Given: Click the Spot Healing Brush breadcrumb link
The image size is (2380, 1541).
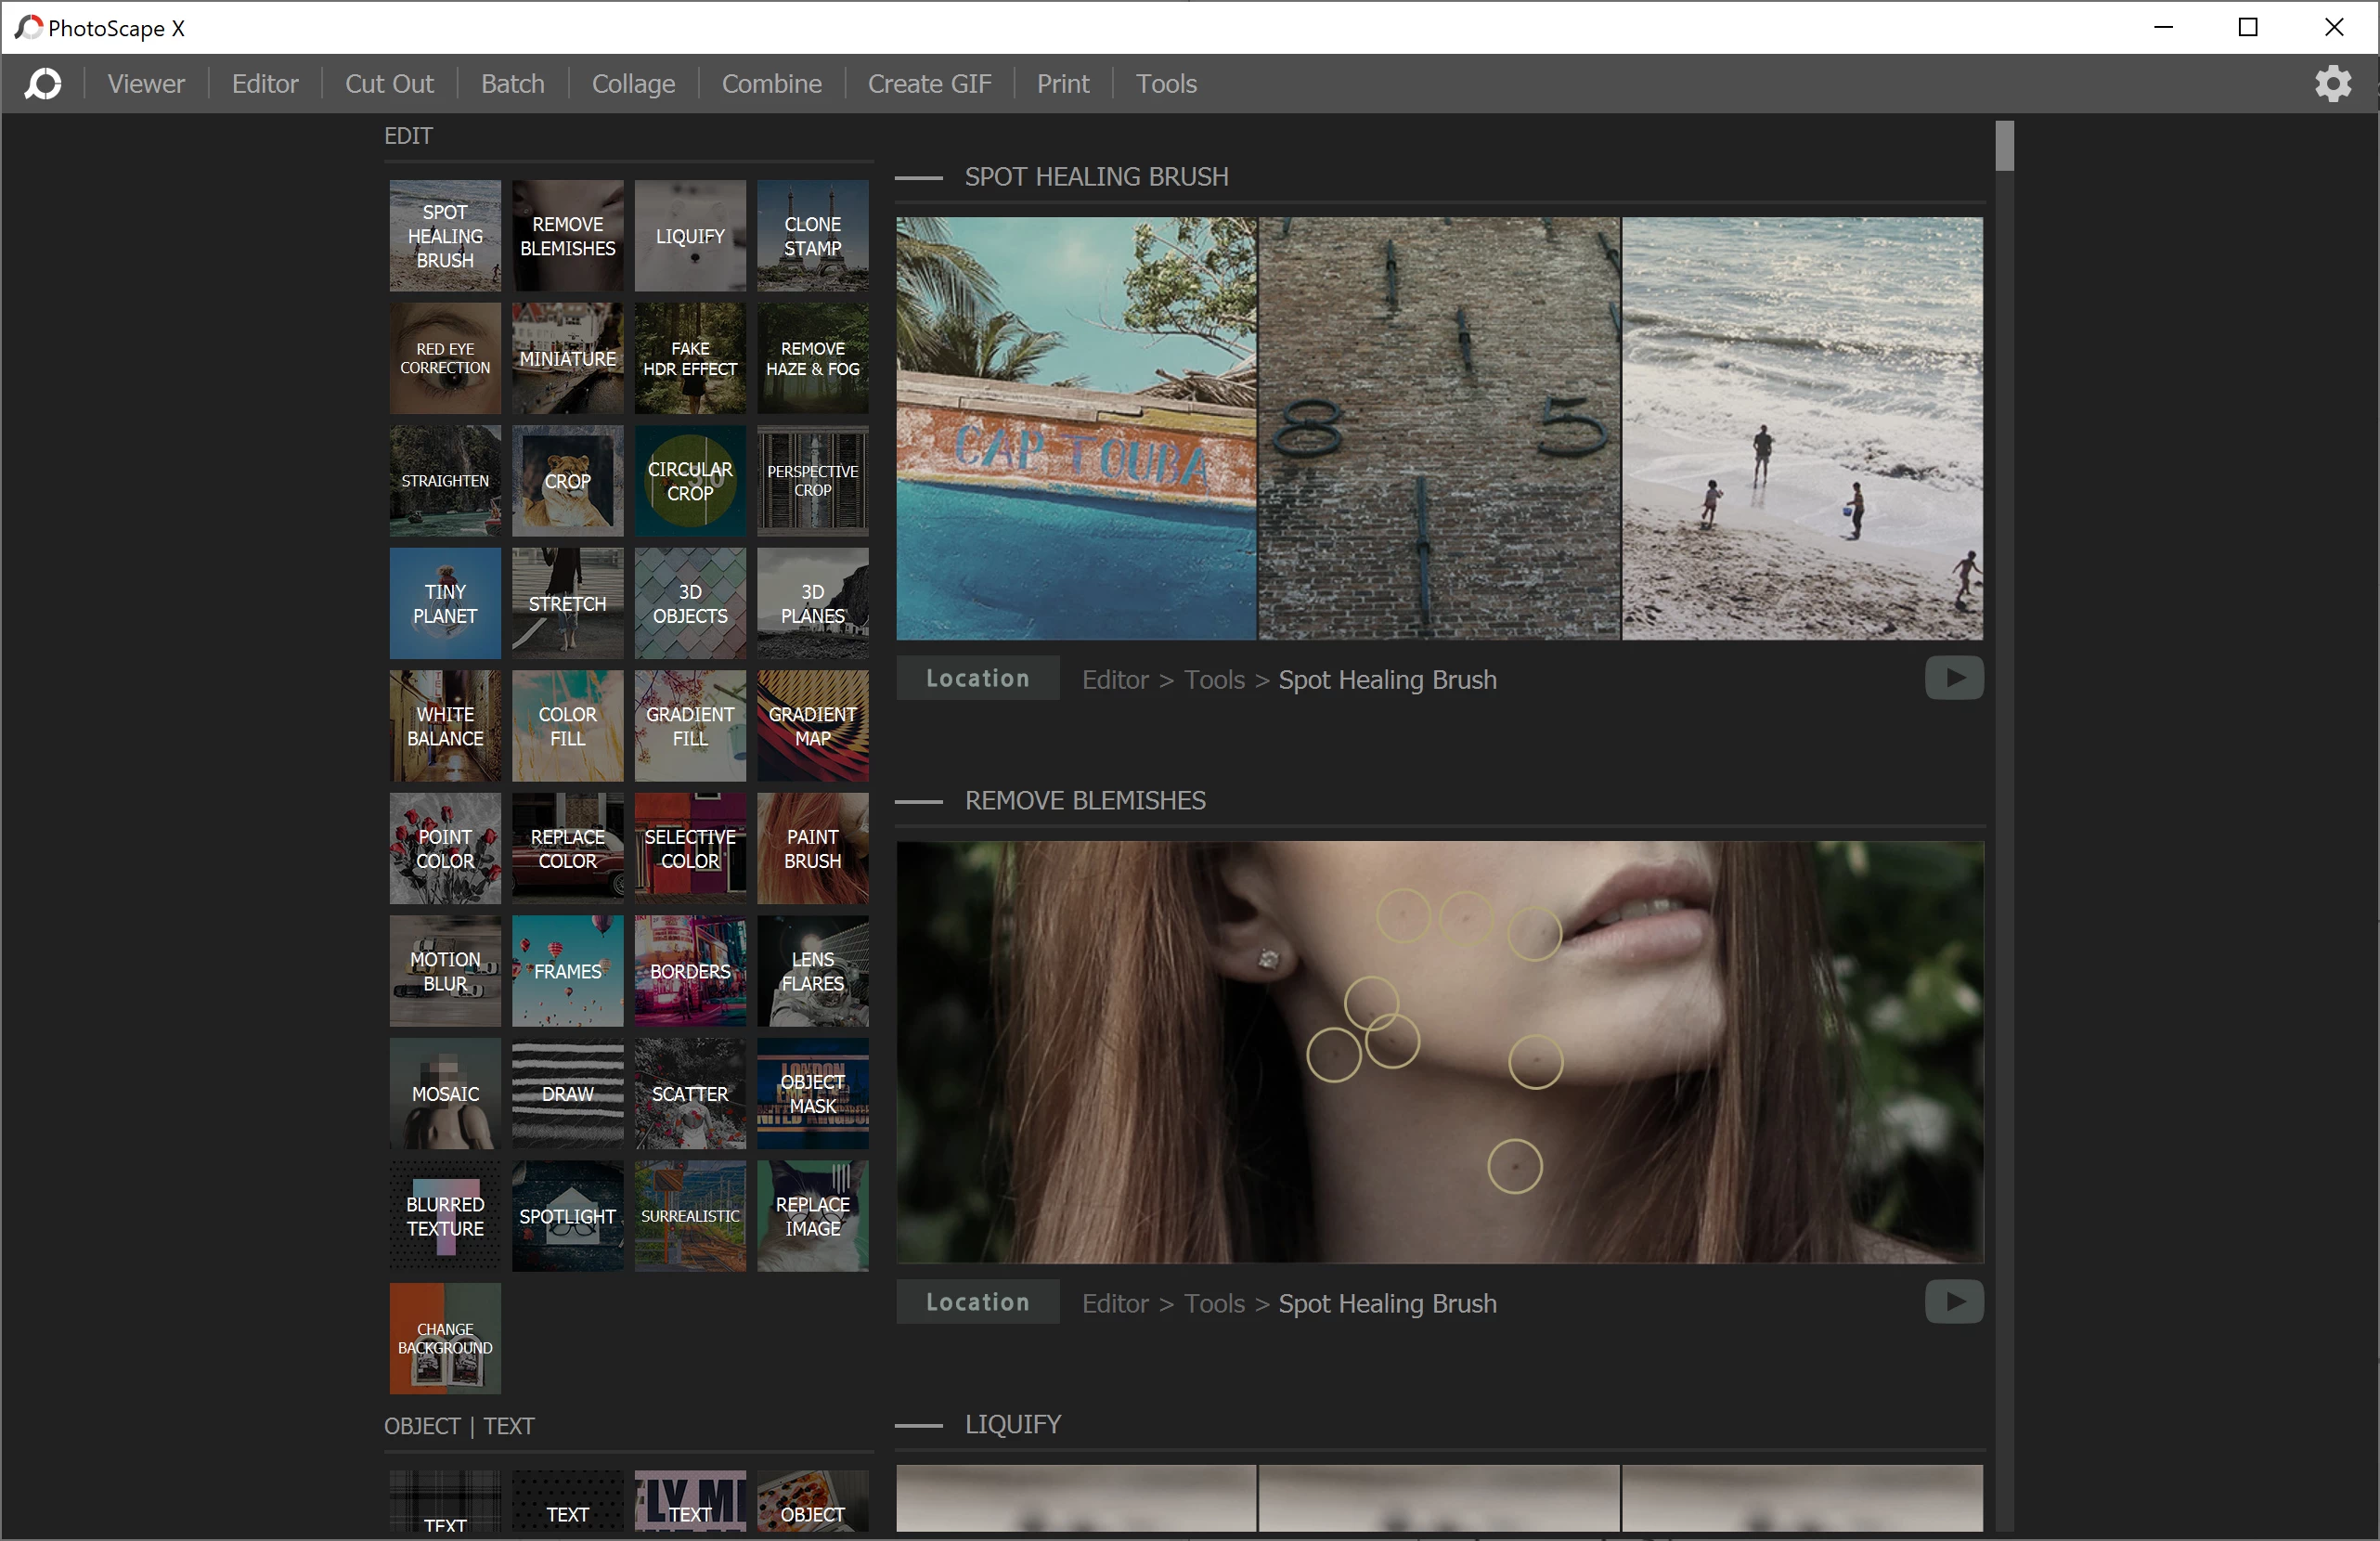Looking at the screenshot, I should click(1386, 679).
